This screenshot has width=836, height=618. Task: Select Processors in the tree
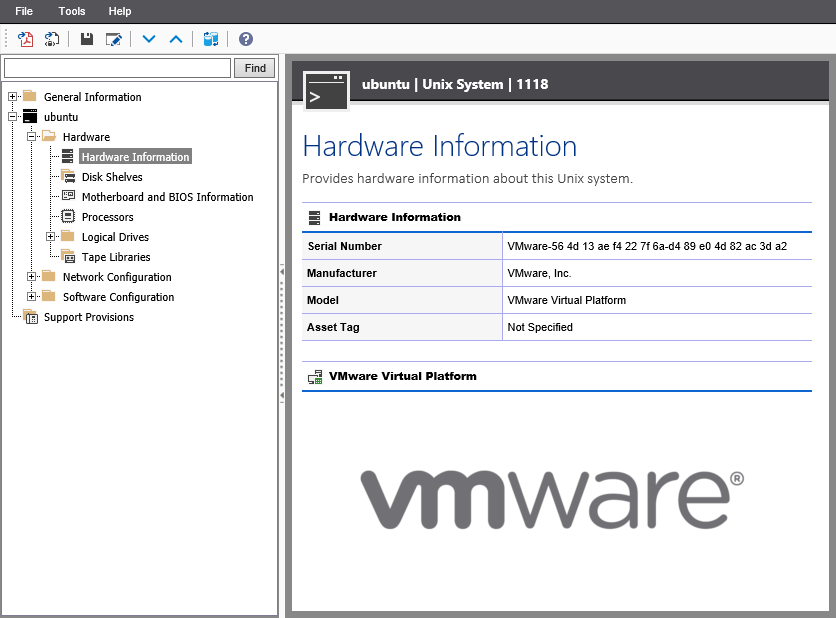coord(107,217)
